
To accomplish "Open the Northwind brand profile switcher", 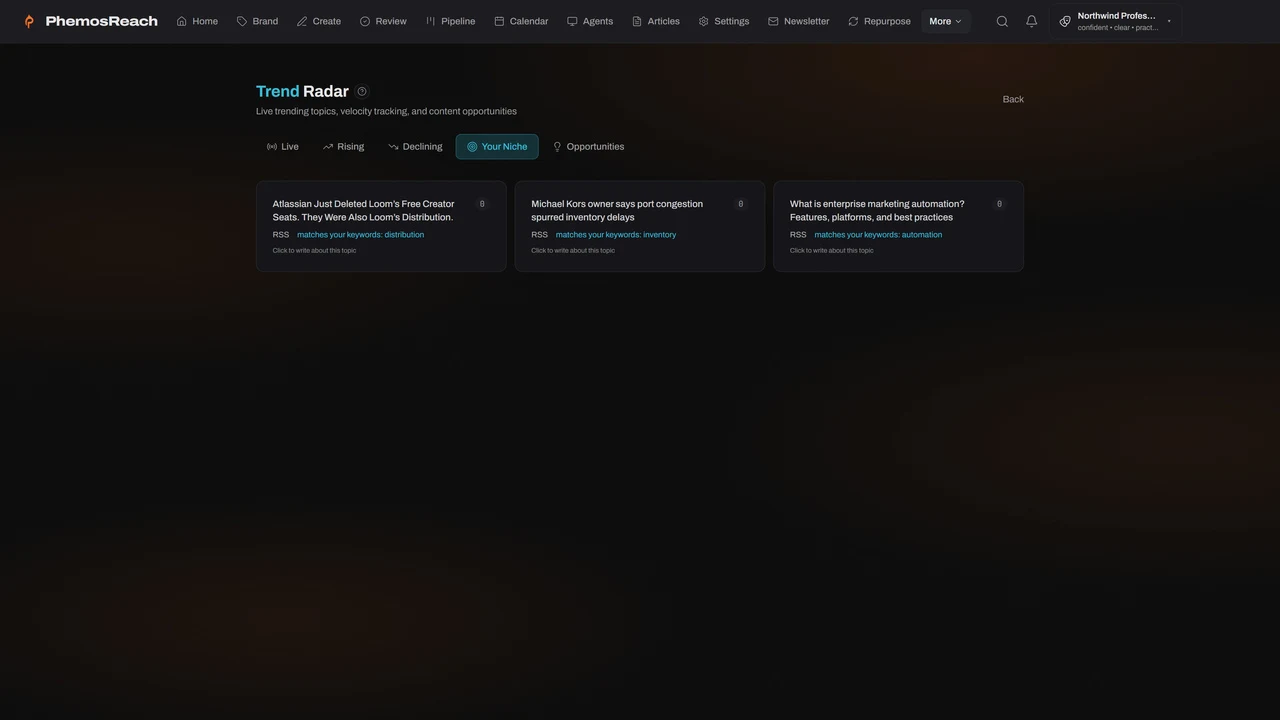I will [x=1115, y=21].
